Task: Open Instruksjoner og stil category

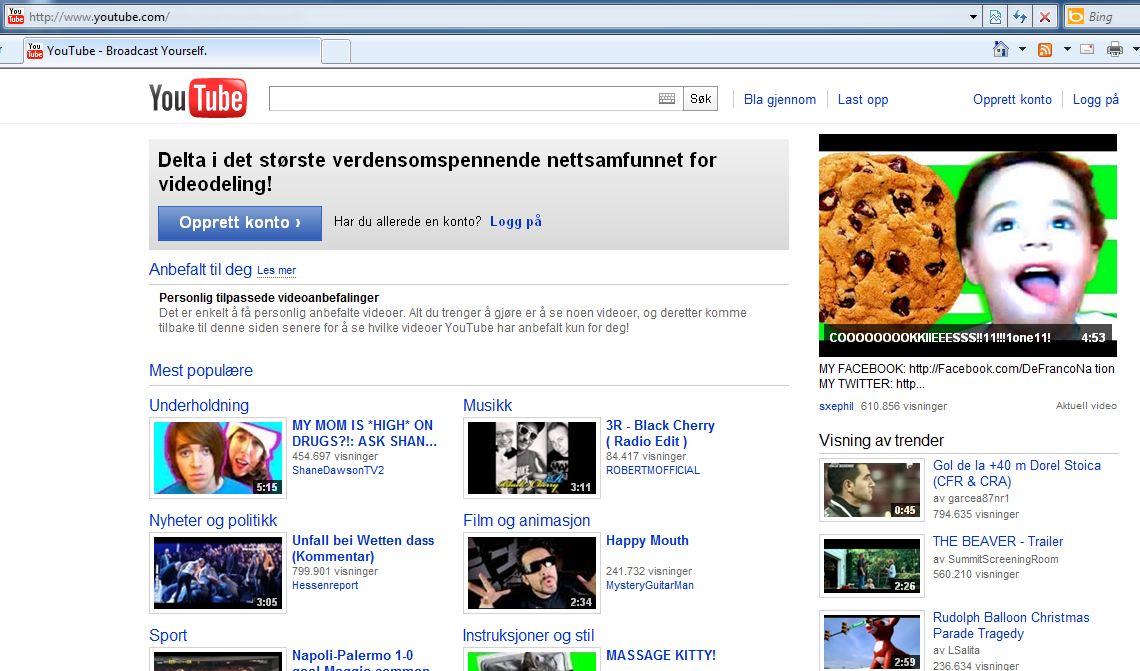Action: [x=529, y=635]
